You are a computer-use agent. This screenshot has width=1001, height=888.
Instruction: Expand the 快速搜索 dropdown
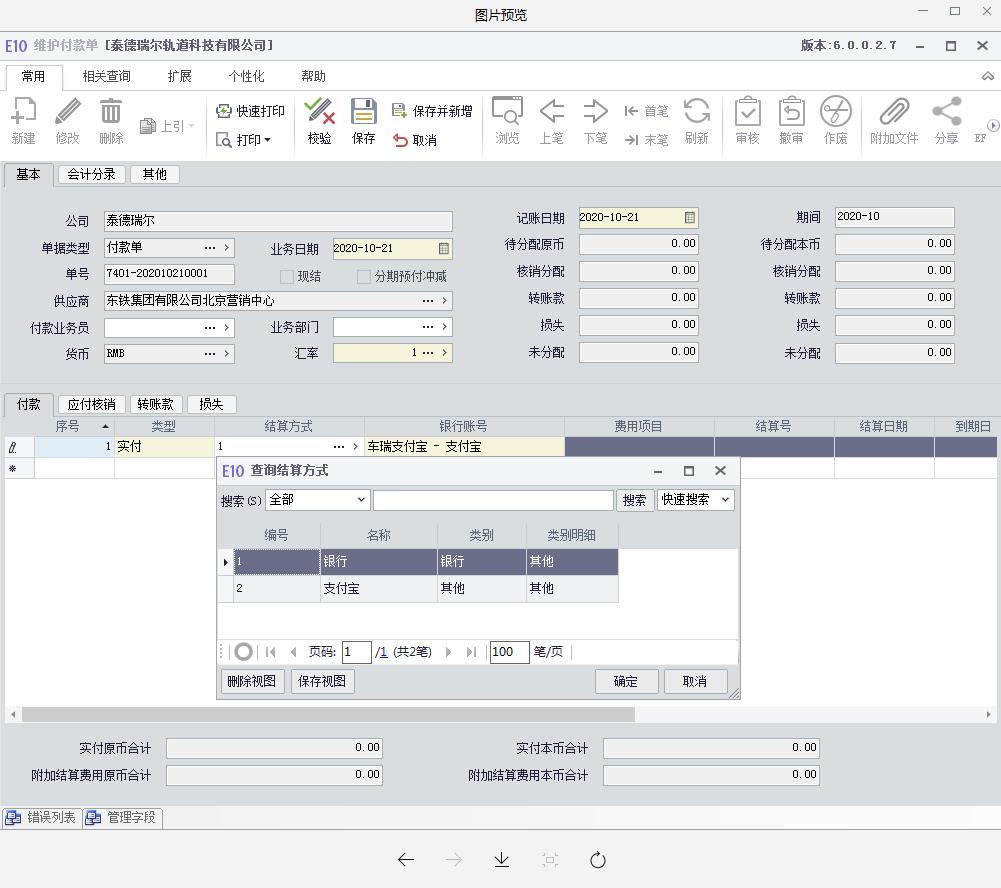725,500
